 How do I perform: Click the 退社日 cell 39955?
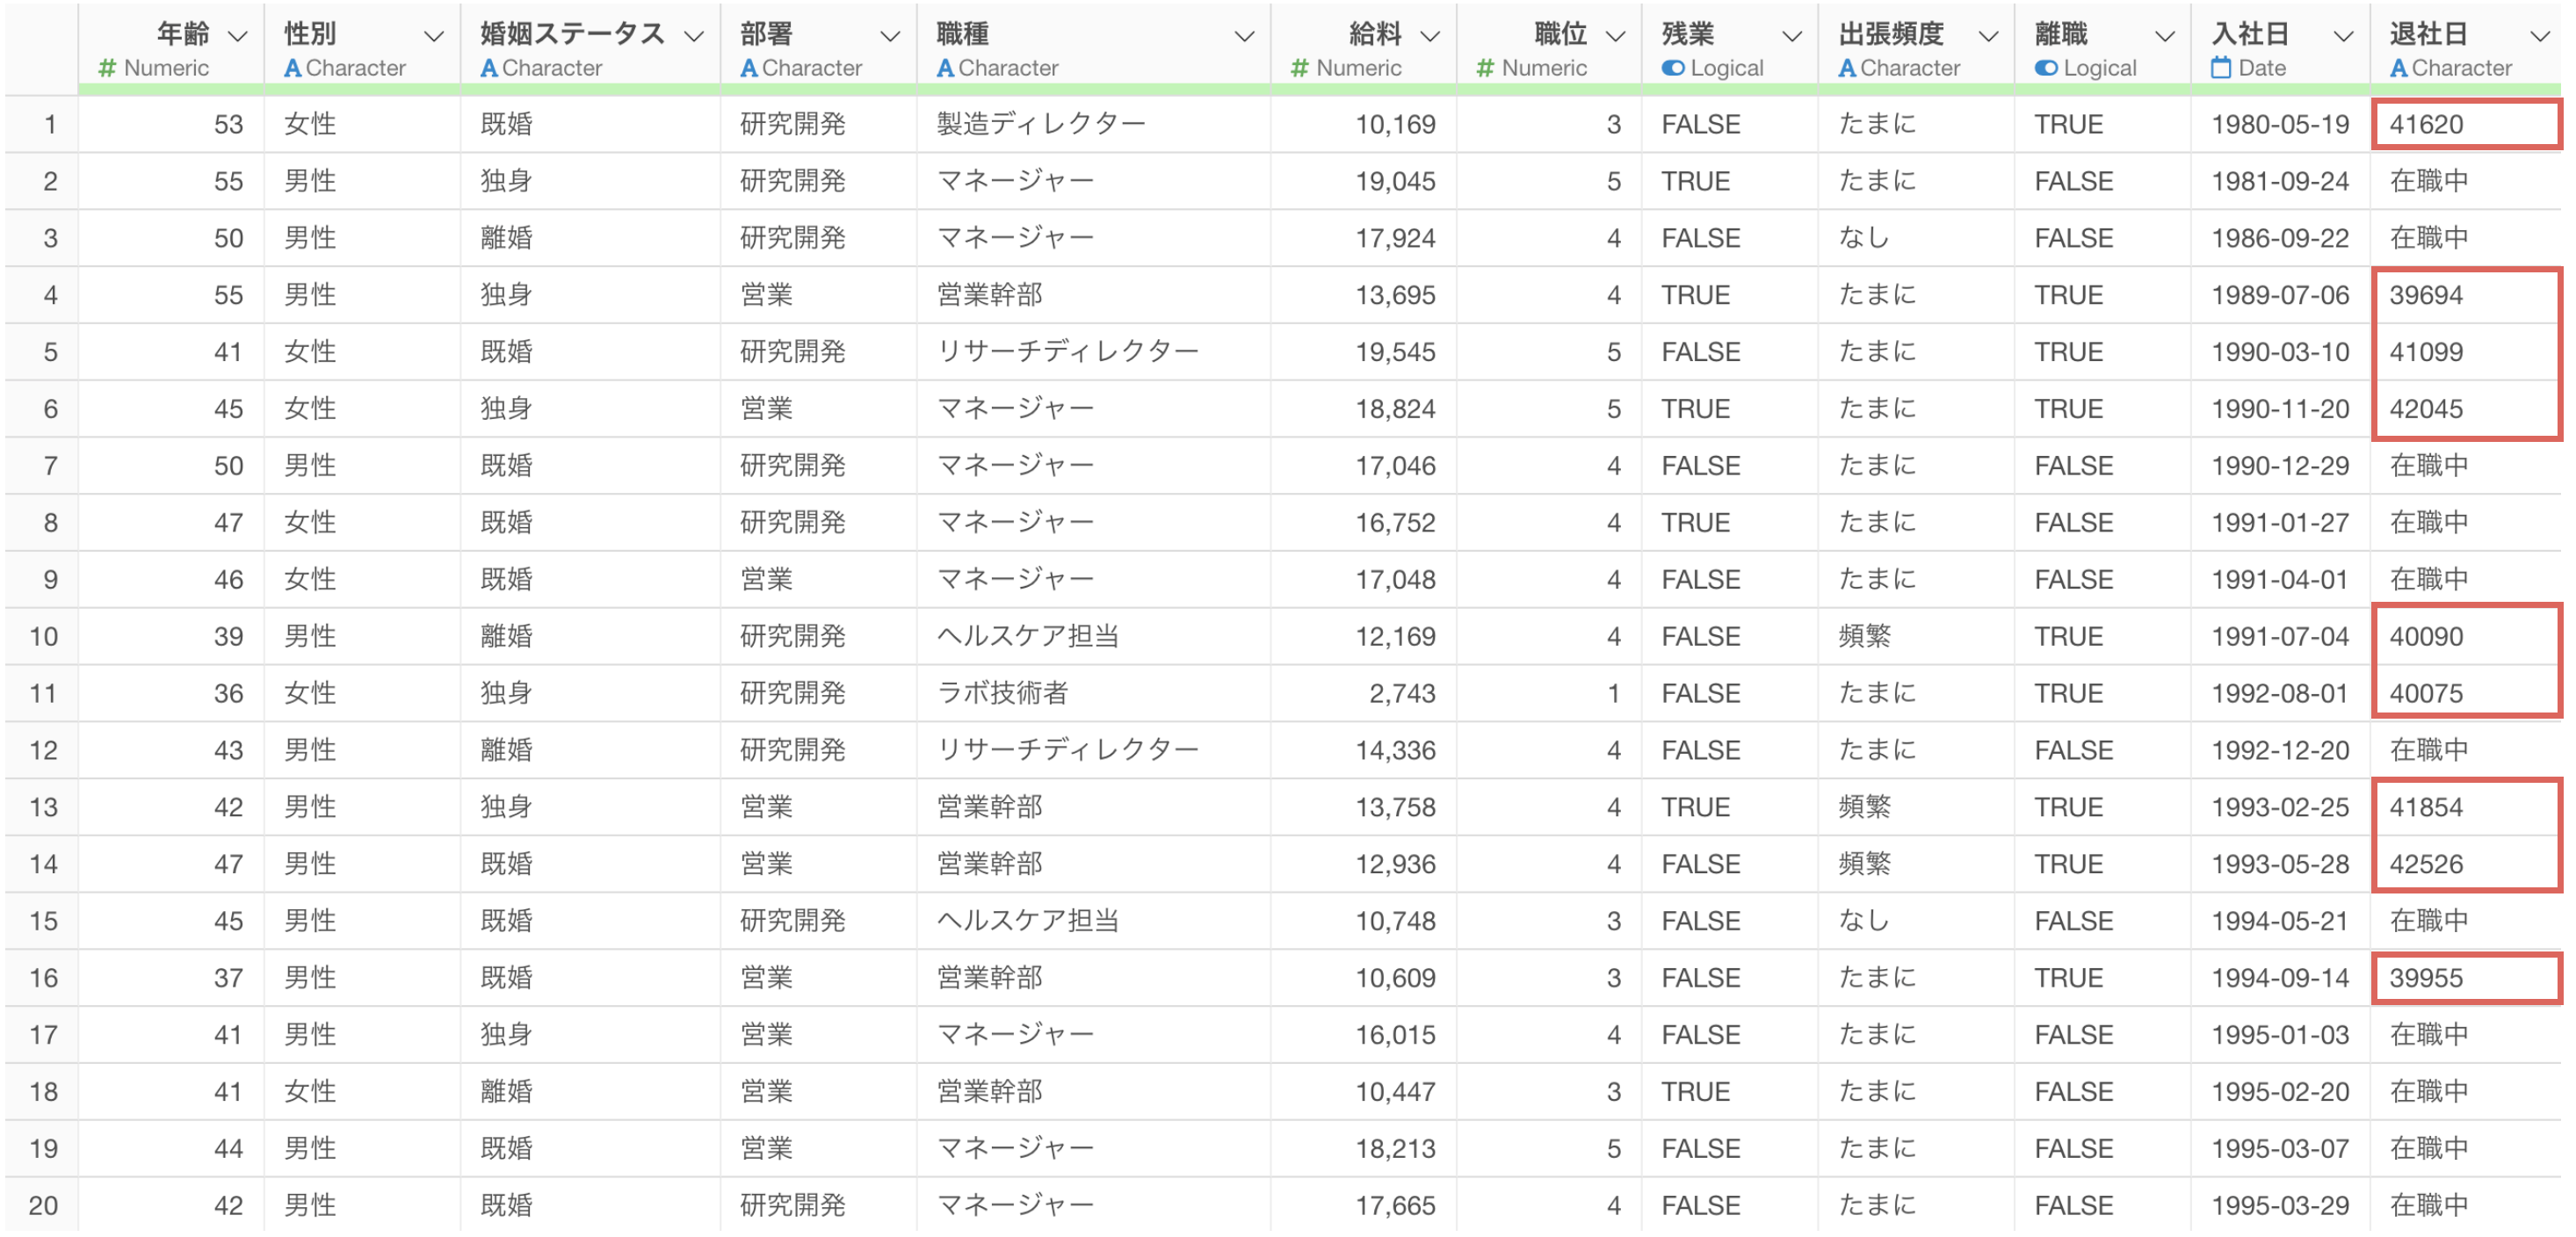pos(2466,978)
